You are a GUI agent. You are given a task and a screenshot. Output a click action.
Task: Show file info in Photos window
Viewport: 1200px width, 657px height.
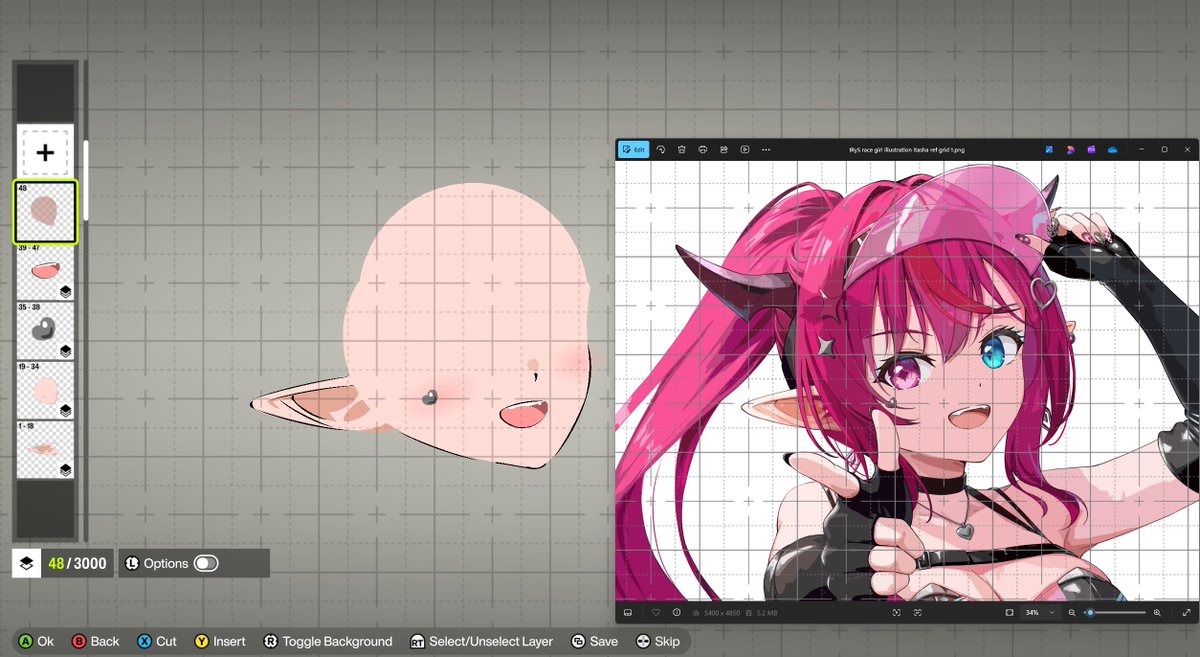click(x=677, y=612)
